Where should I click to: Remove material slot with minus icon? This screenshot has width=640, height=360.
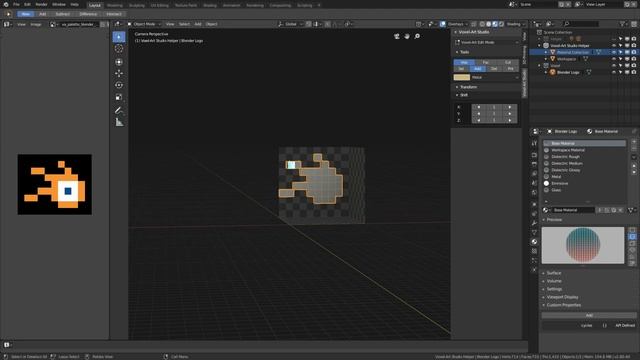634,148
